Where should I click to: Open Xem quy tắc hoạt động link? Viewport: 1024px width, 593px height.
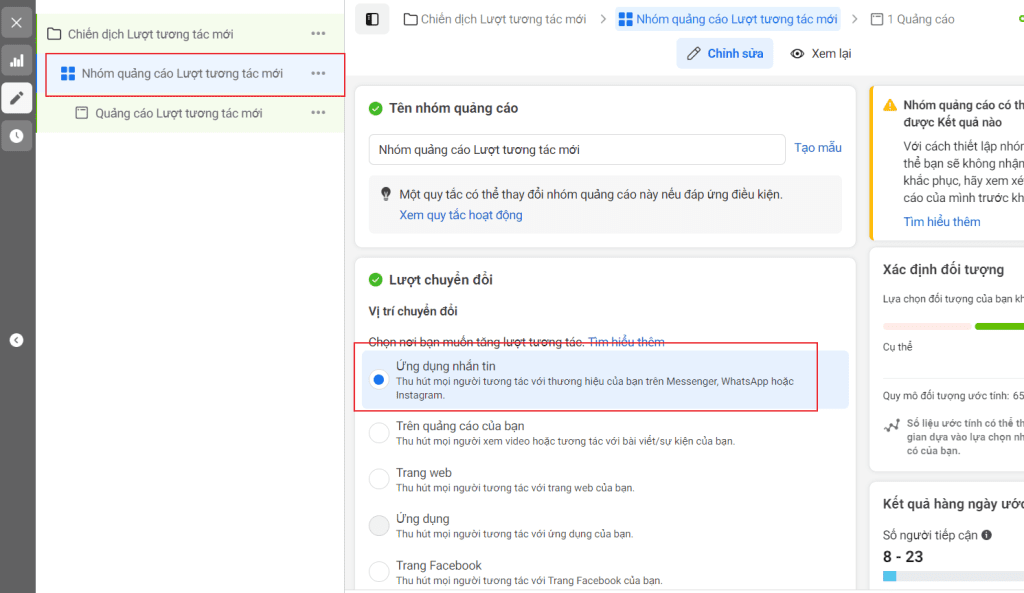[460, 215]
